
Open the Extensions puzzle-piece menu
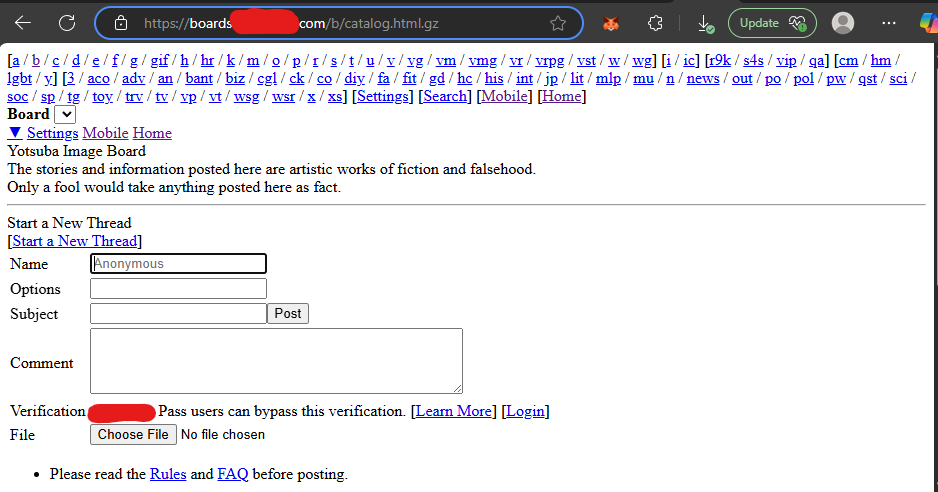click(655, 23)
